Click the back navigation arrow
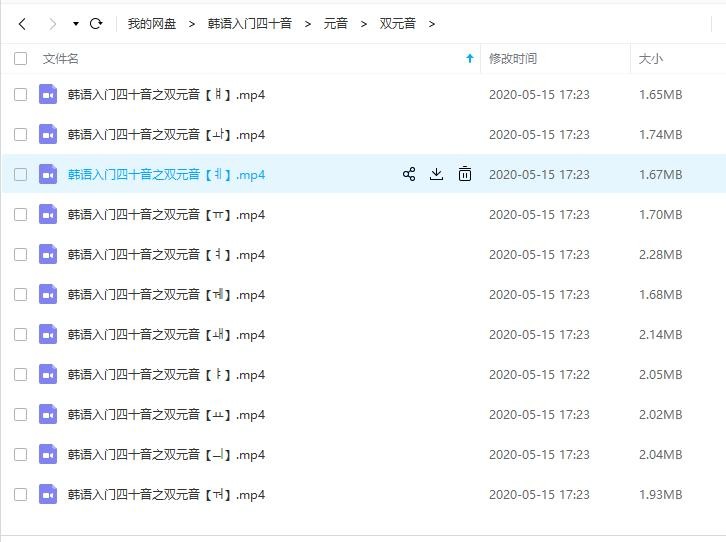The image size is (726, 542). click(22, 23)
